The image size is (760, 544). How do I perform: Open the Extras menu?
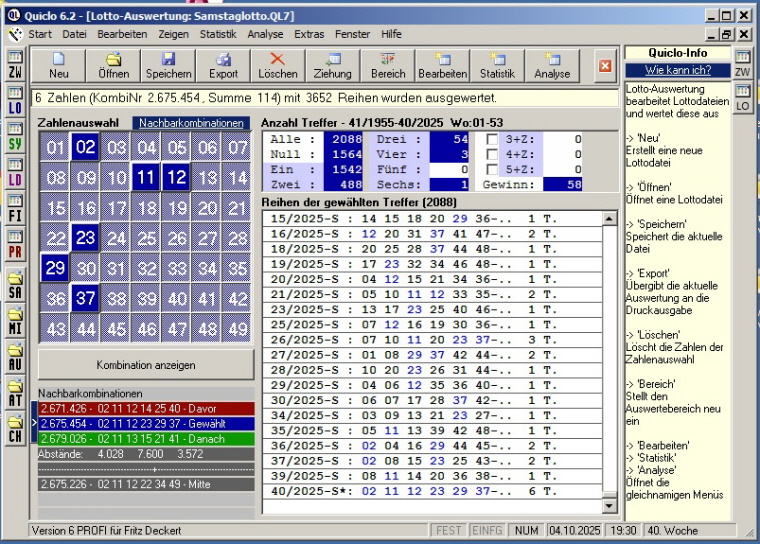tap(309, 34)
